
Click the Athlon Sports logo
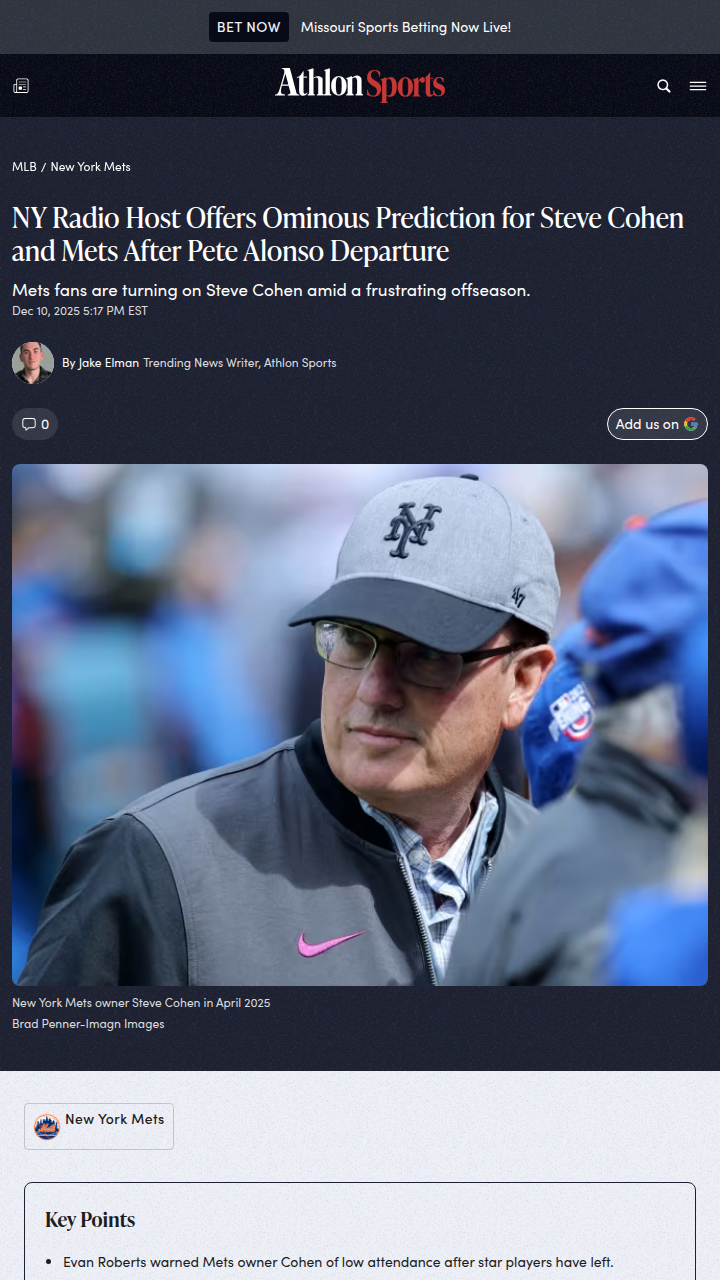click(x=360, y=85)
